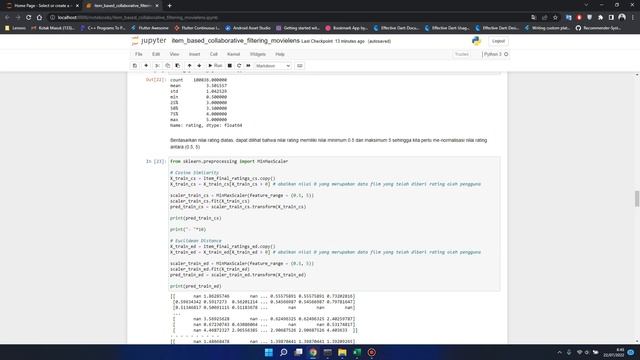Open the File menu
The height and width of the screenshot is (360, 640).
pos(139,54)
